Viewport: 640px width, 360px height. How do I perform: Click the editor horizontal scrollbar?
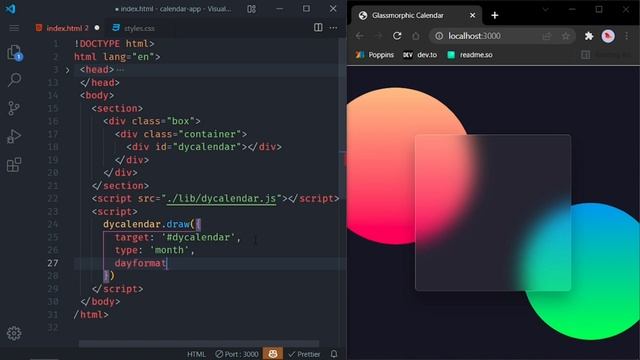pos(199,343)
